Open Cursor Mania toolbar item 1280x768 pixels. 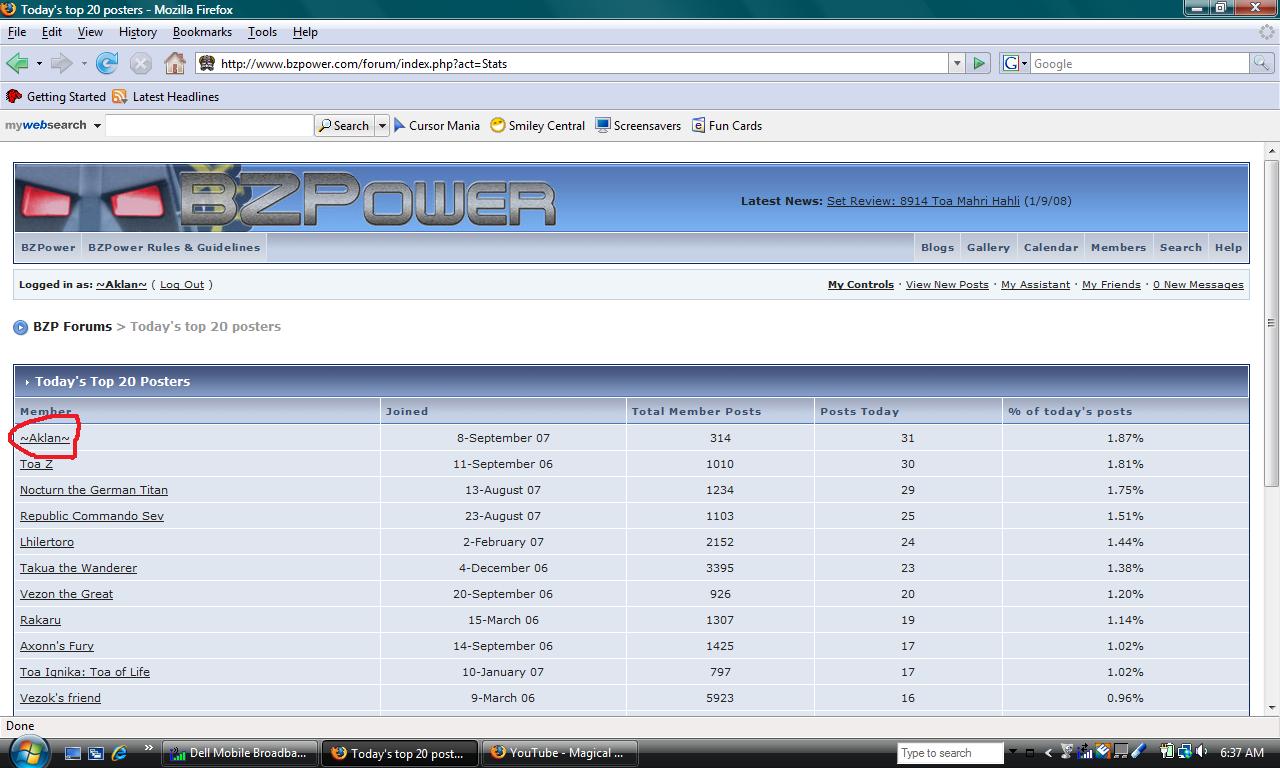coord(436,126)
